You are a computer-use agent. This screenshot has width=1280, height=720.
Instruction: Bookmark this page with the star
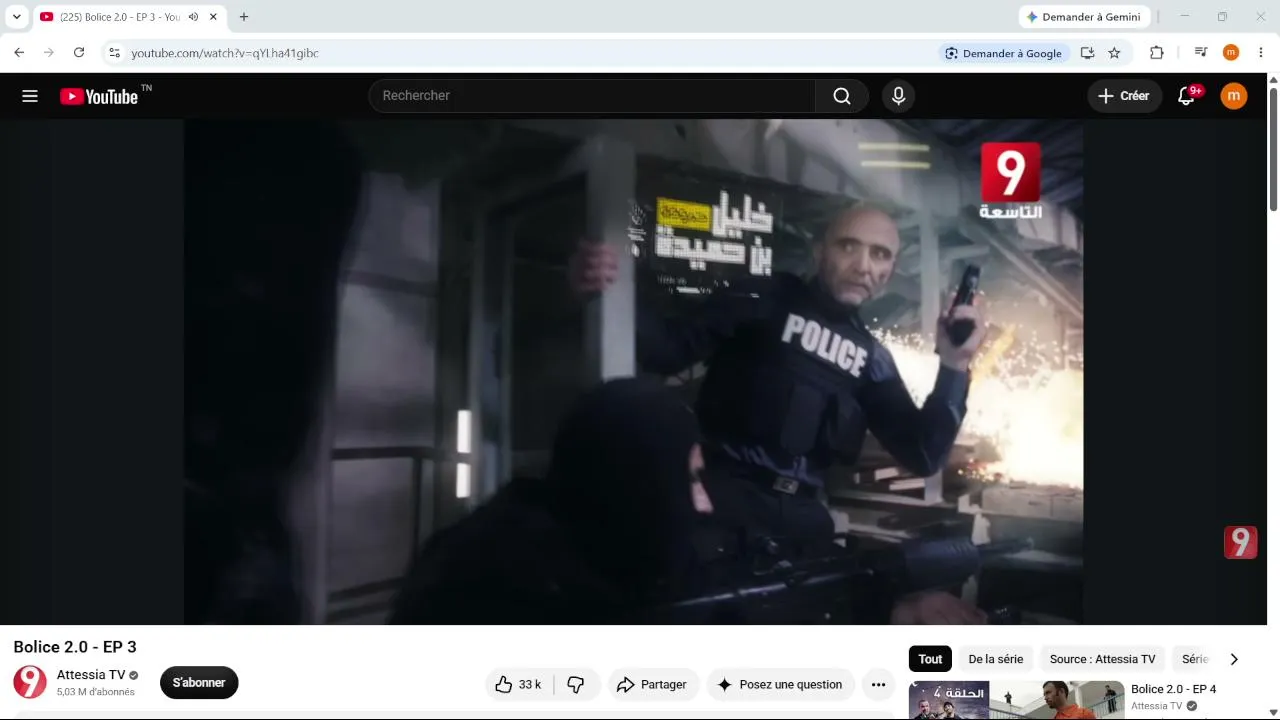click(1114, 53)
